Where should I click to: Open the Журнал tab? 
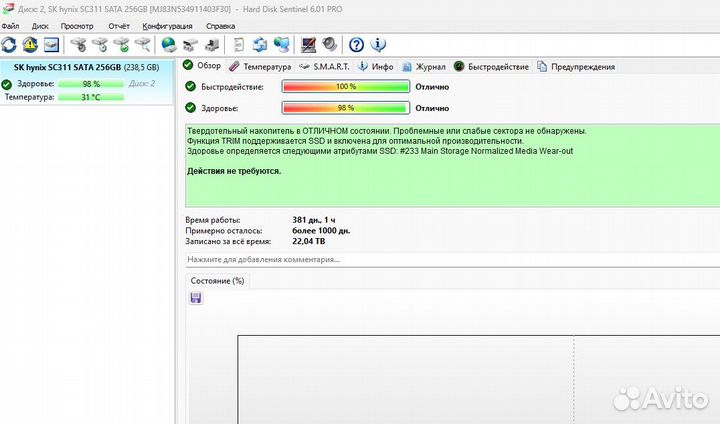tap(425, 67)
